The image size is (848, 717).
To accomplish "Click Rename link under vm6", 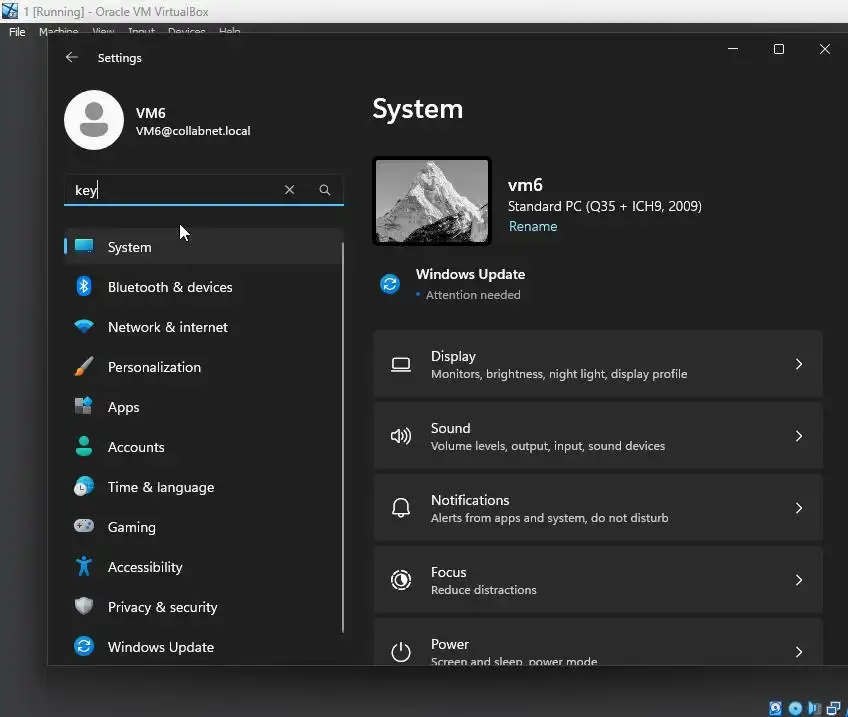I will [533, 226].
